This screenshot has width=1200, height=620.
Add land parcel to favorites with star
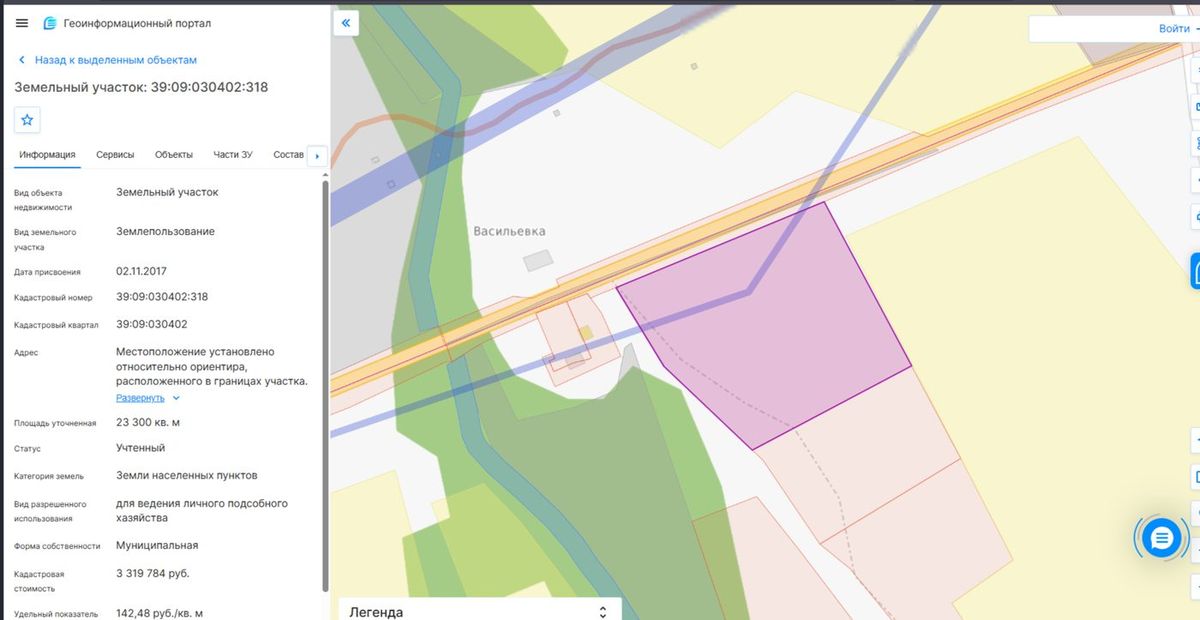click(x=27, y=120)
